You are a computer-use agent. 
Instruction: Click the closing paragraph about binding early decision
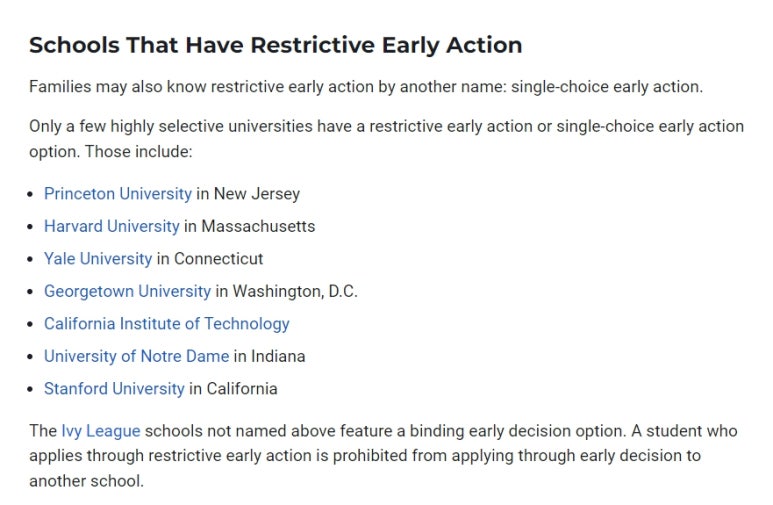coord(383,456)
